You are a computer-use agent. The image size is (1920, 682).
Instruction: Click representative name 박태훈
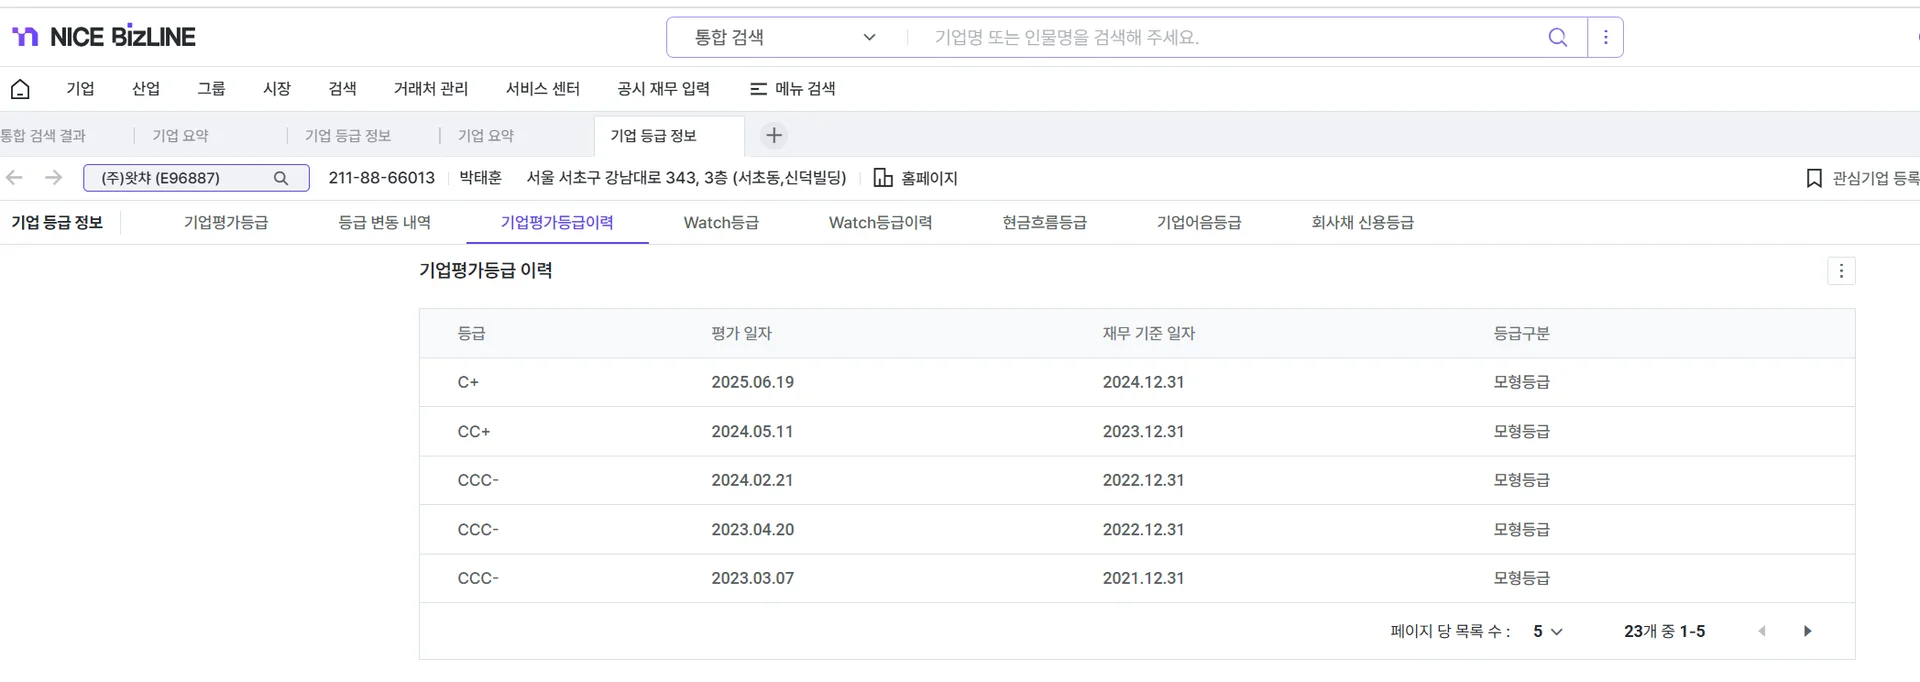[481, 178]
